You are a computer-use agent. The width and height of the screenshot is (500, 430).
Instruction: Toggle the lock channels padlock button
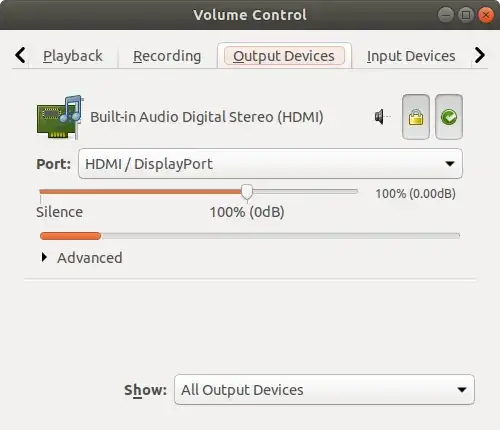pos(416,117)
